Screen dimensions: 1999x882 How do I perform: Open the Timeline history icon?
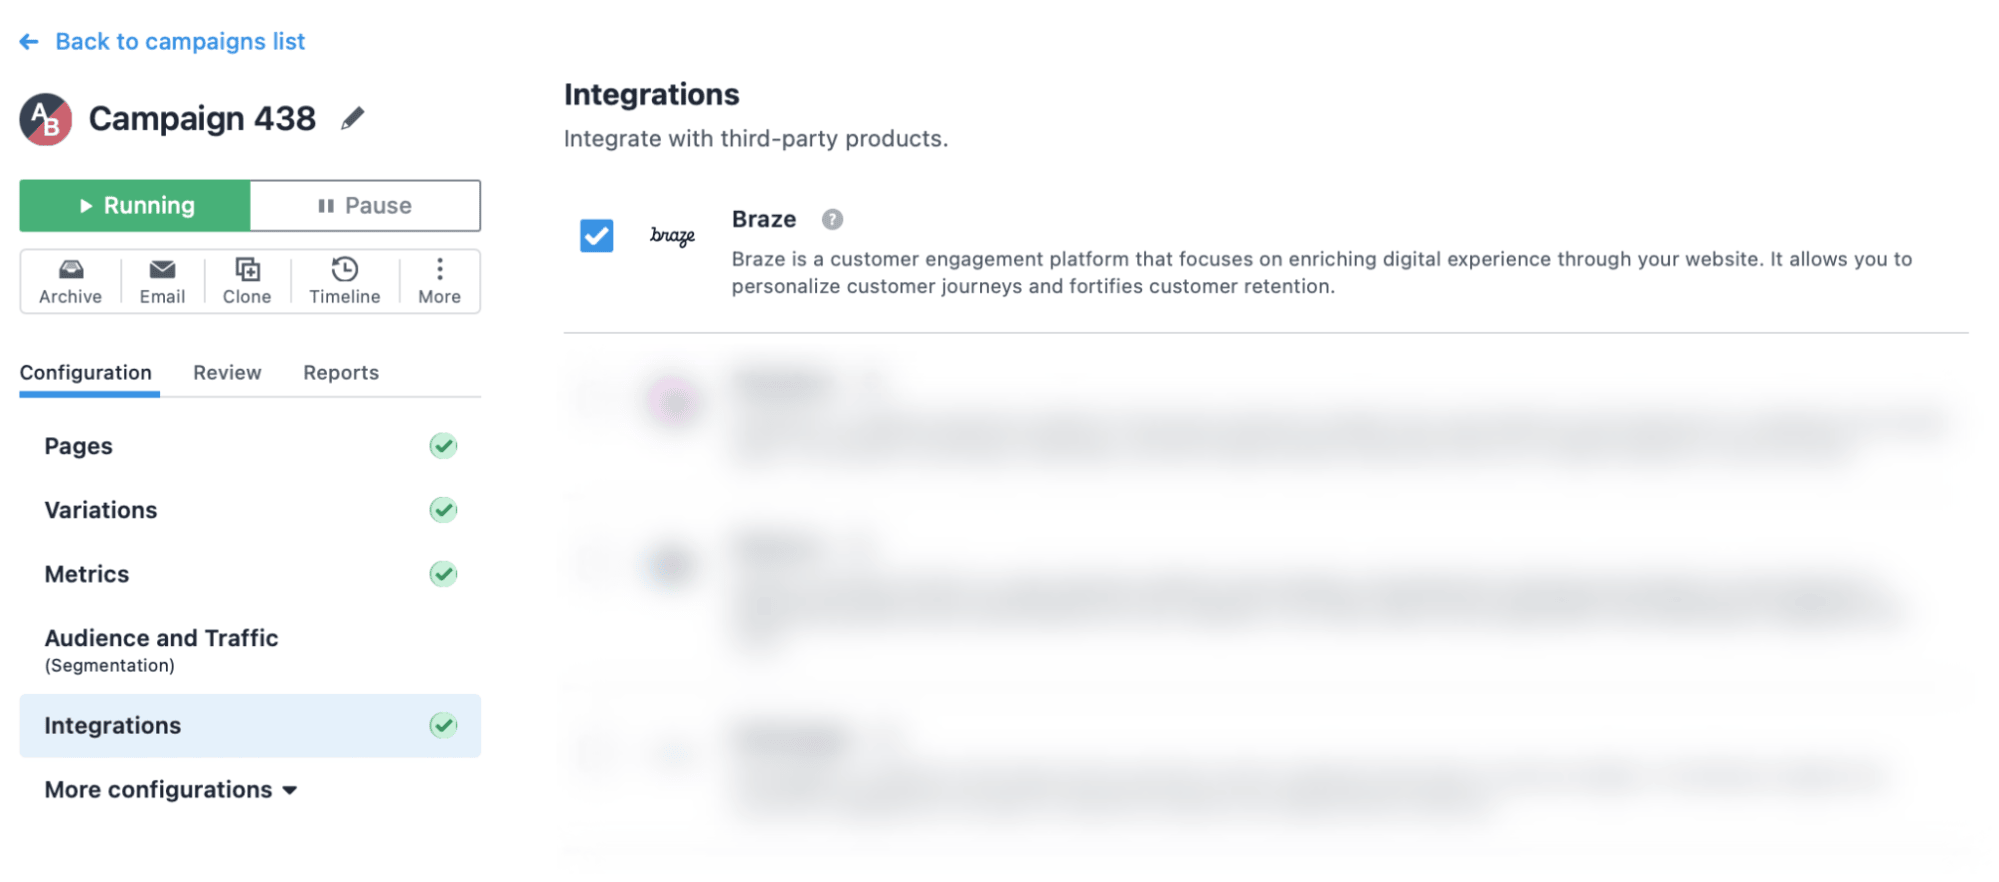344,270
